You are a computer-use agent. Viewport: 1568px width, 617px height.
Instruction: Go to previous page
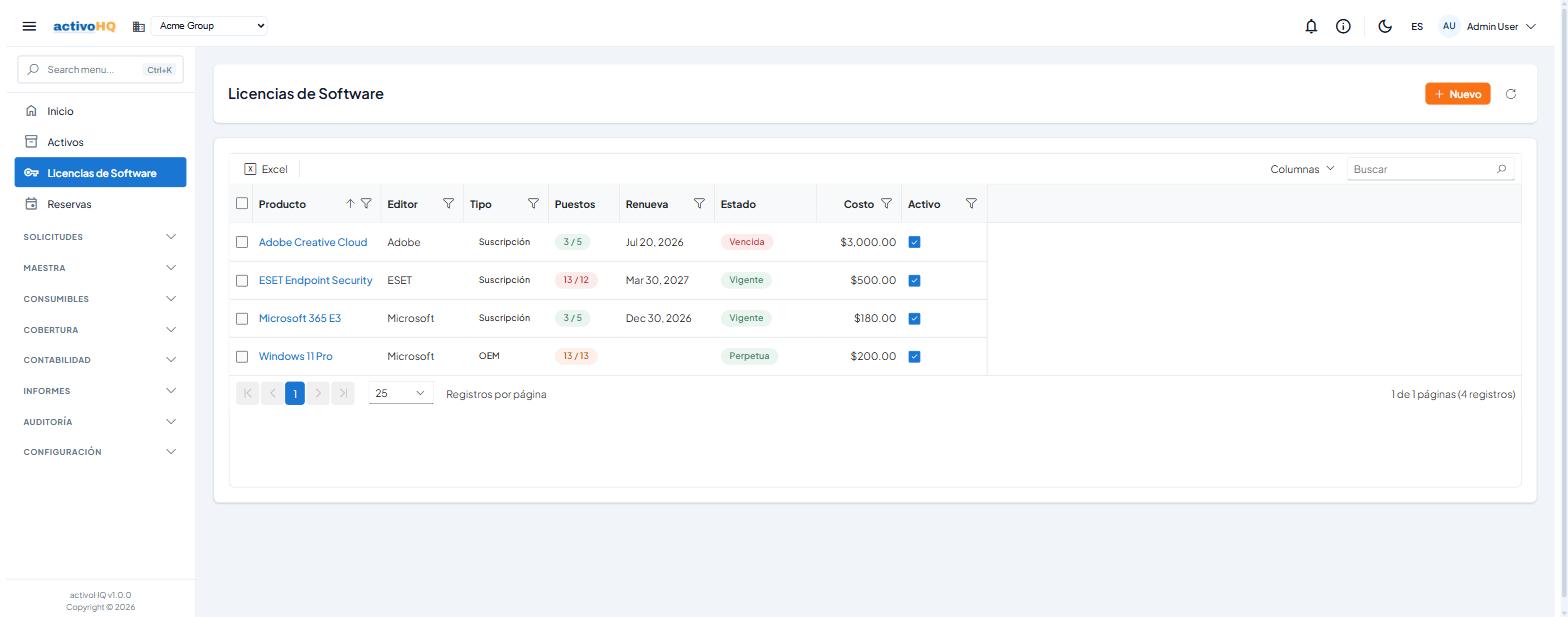pos(272,393)
